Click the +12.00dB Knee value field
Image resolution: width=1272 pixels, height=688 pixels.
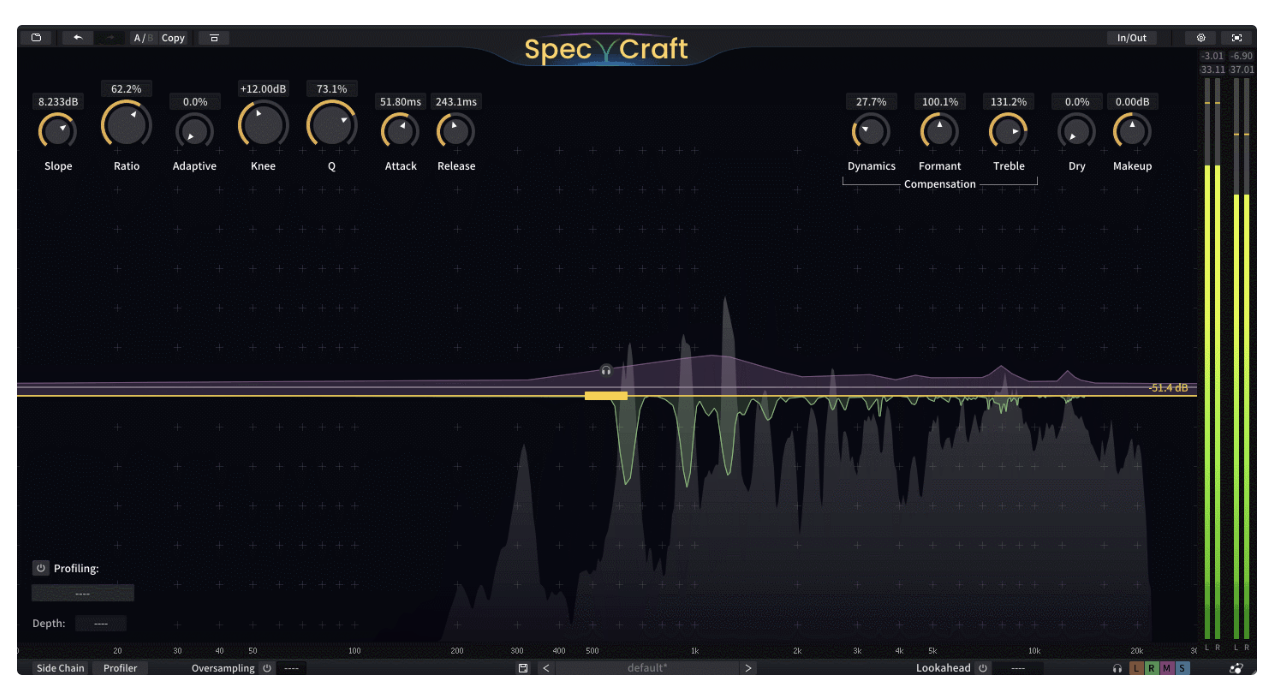[x=263, y=89]
